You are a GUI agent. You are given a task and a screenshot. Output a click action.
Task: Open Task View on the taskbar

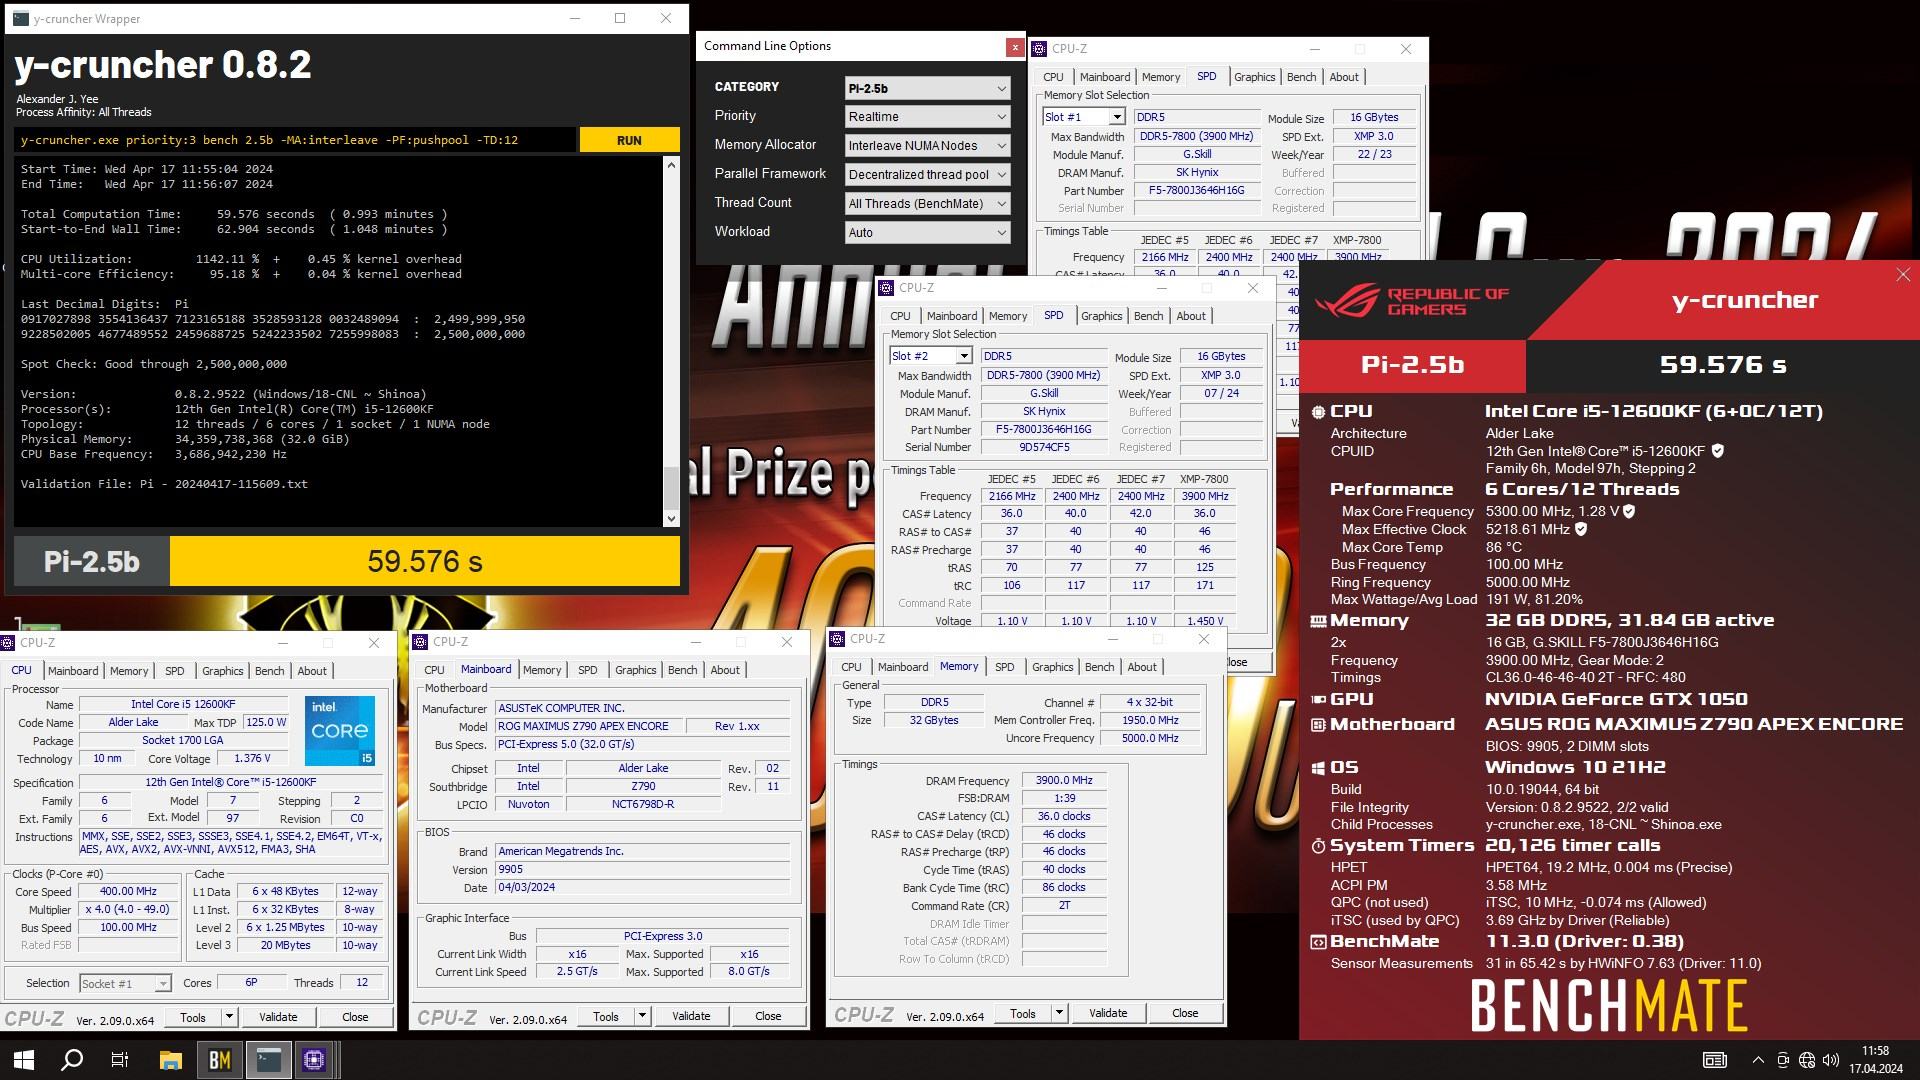coord(120,1060)
